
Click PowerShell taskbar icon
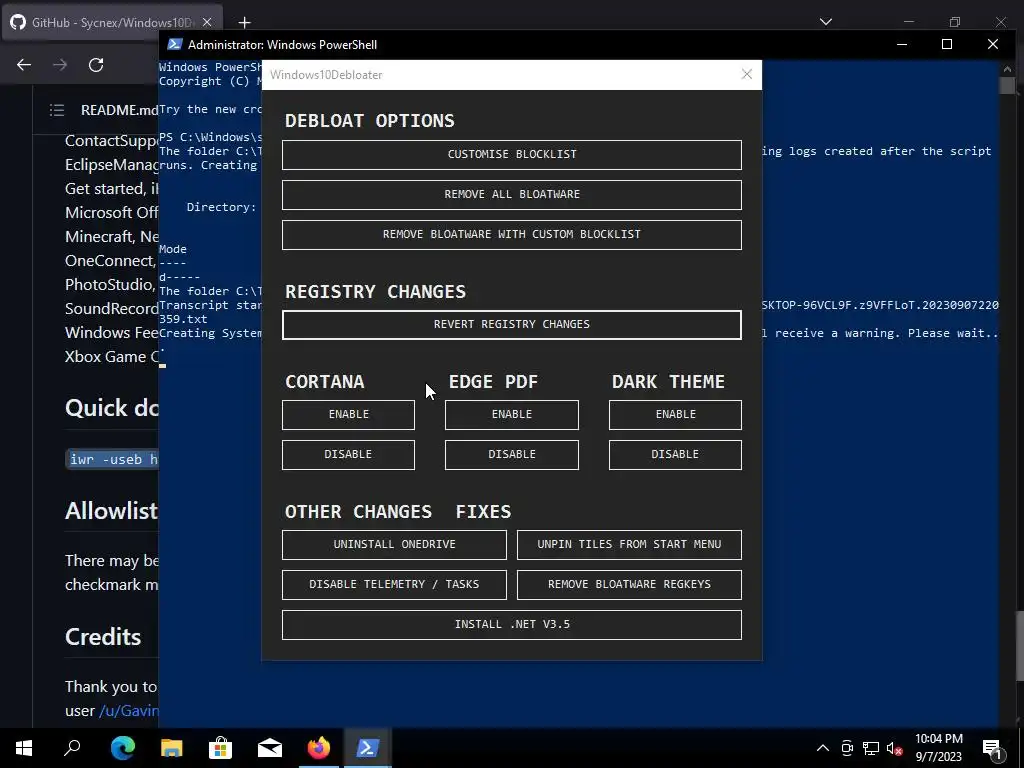point(368,748)
